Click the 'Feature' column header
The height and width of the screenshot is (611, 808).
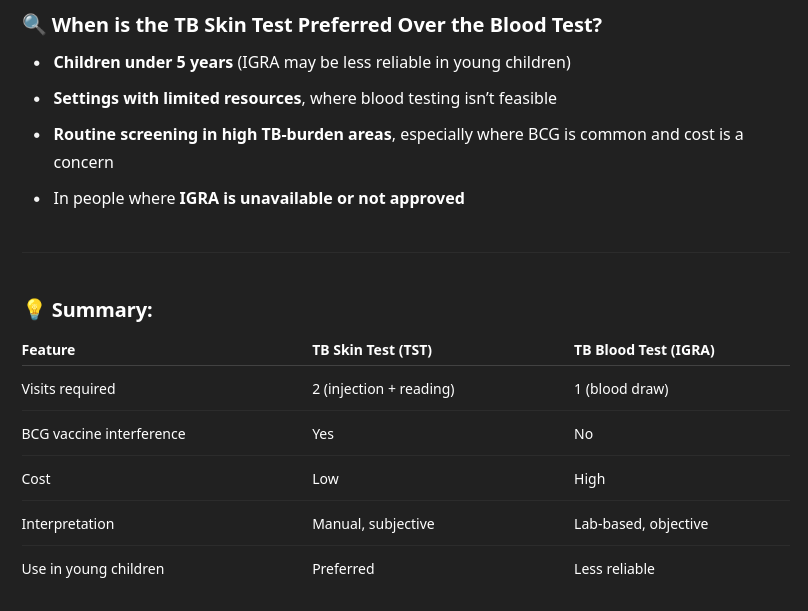48,350
